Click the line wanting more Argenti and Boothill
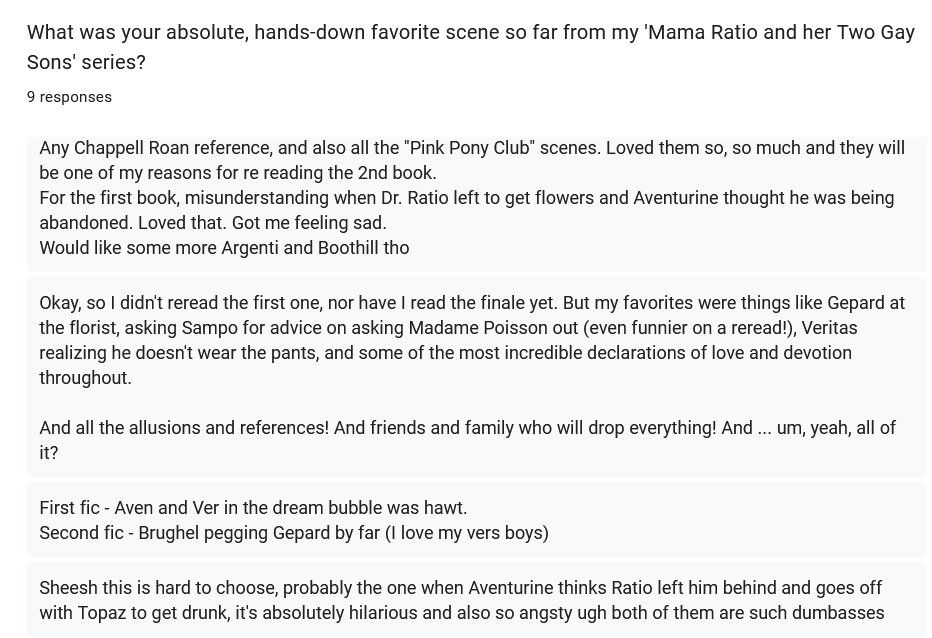 point(224,248)
